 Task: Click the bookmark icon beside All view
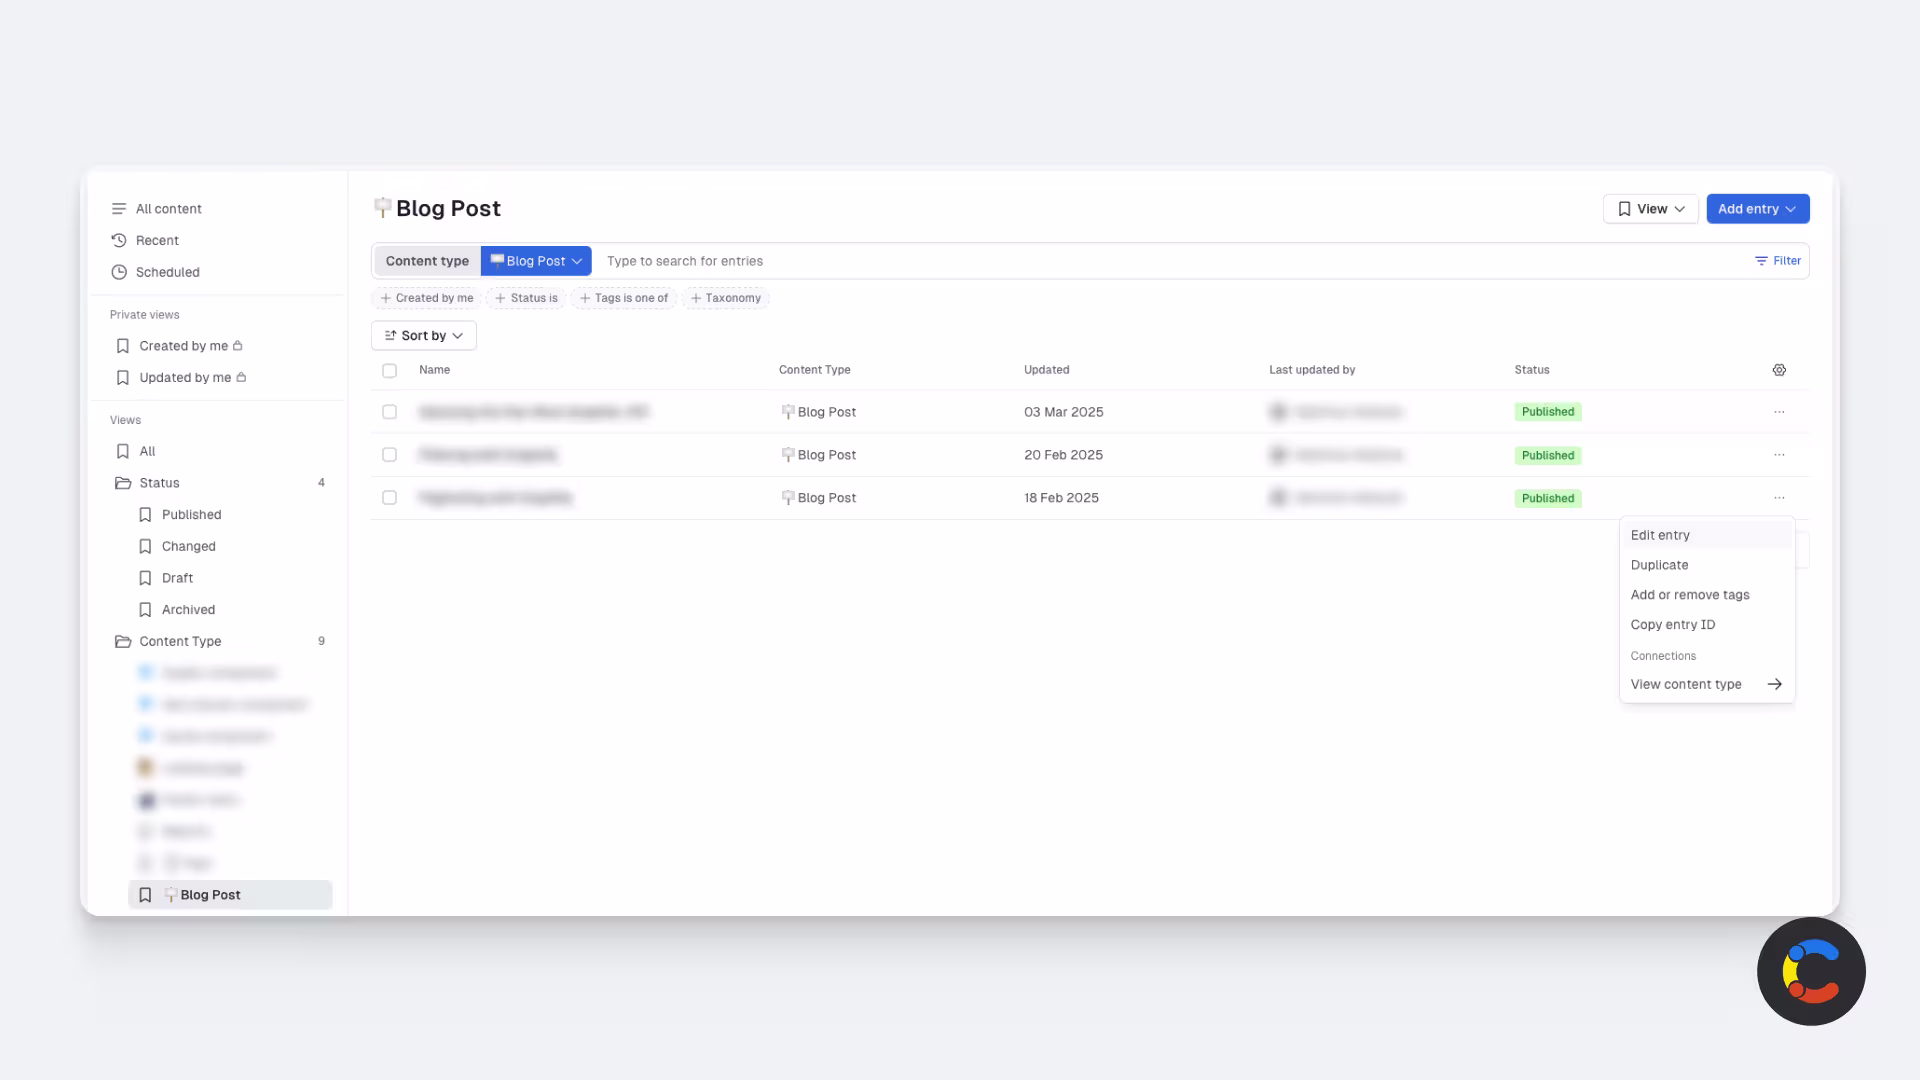point(123,451)
